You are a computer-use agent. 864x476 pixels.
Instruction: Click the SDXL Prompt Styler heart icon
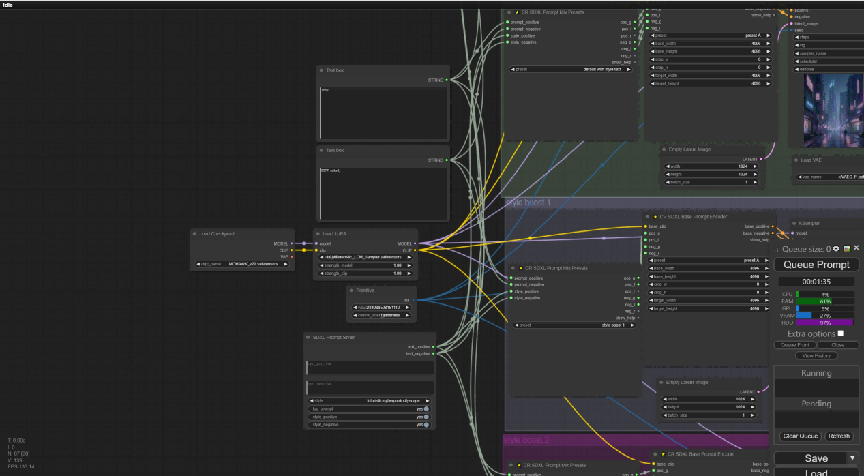[x=308, y=337]
